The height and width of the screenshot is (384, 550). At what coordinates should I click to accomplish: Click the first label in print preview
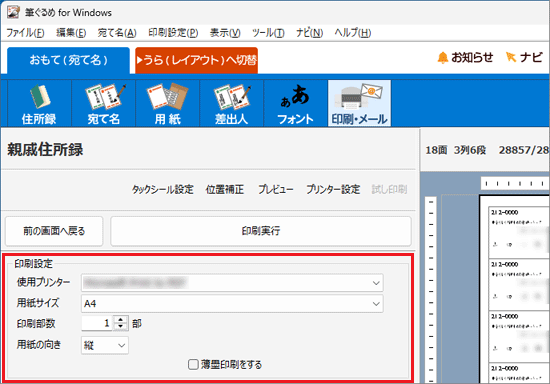click(519, 232)
